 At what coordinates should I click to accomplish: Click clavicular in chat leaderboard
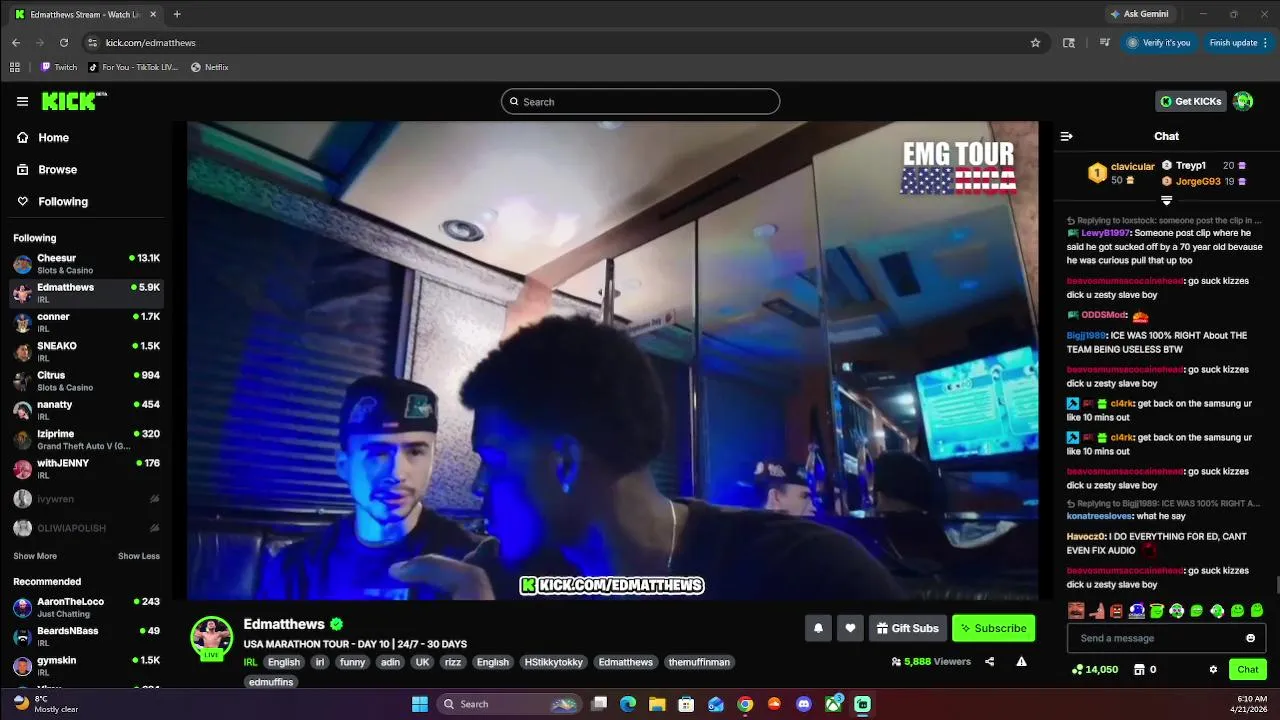(x=1132, y=167)
